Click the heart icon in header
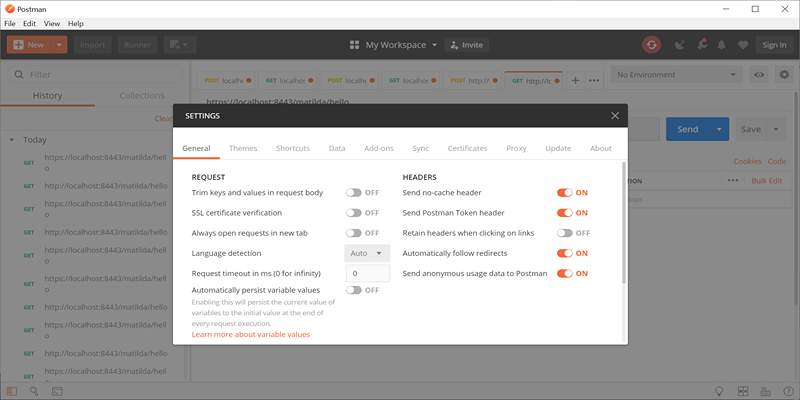 [x=742, y=45]
